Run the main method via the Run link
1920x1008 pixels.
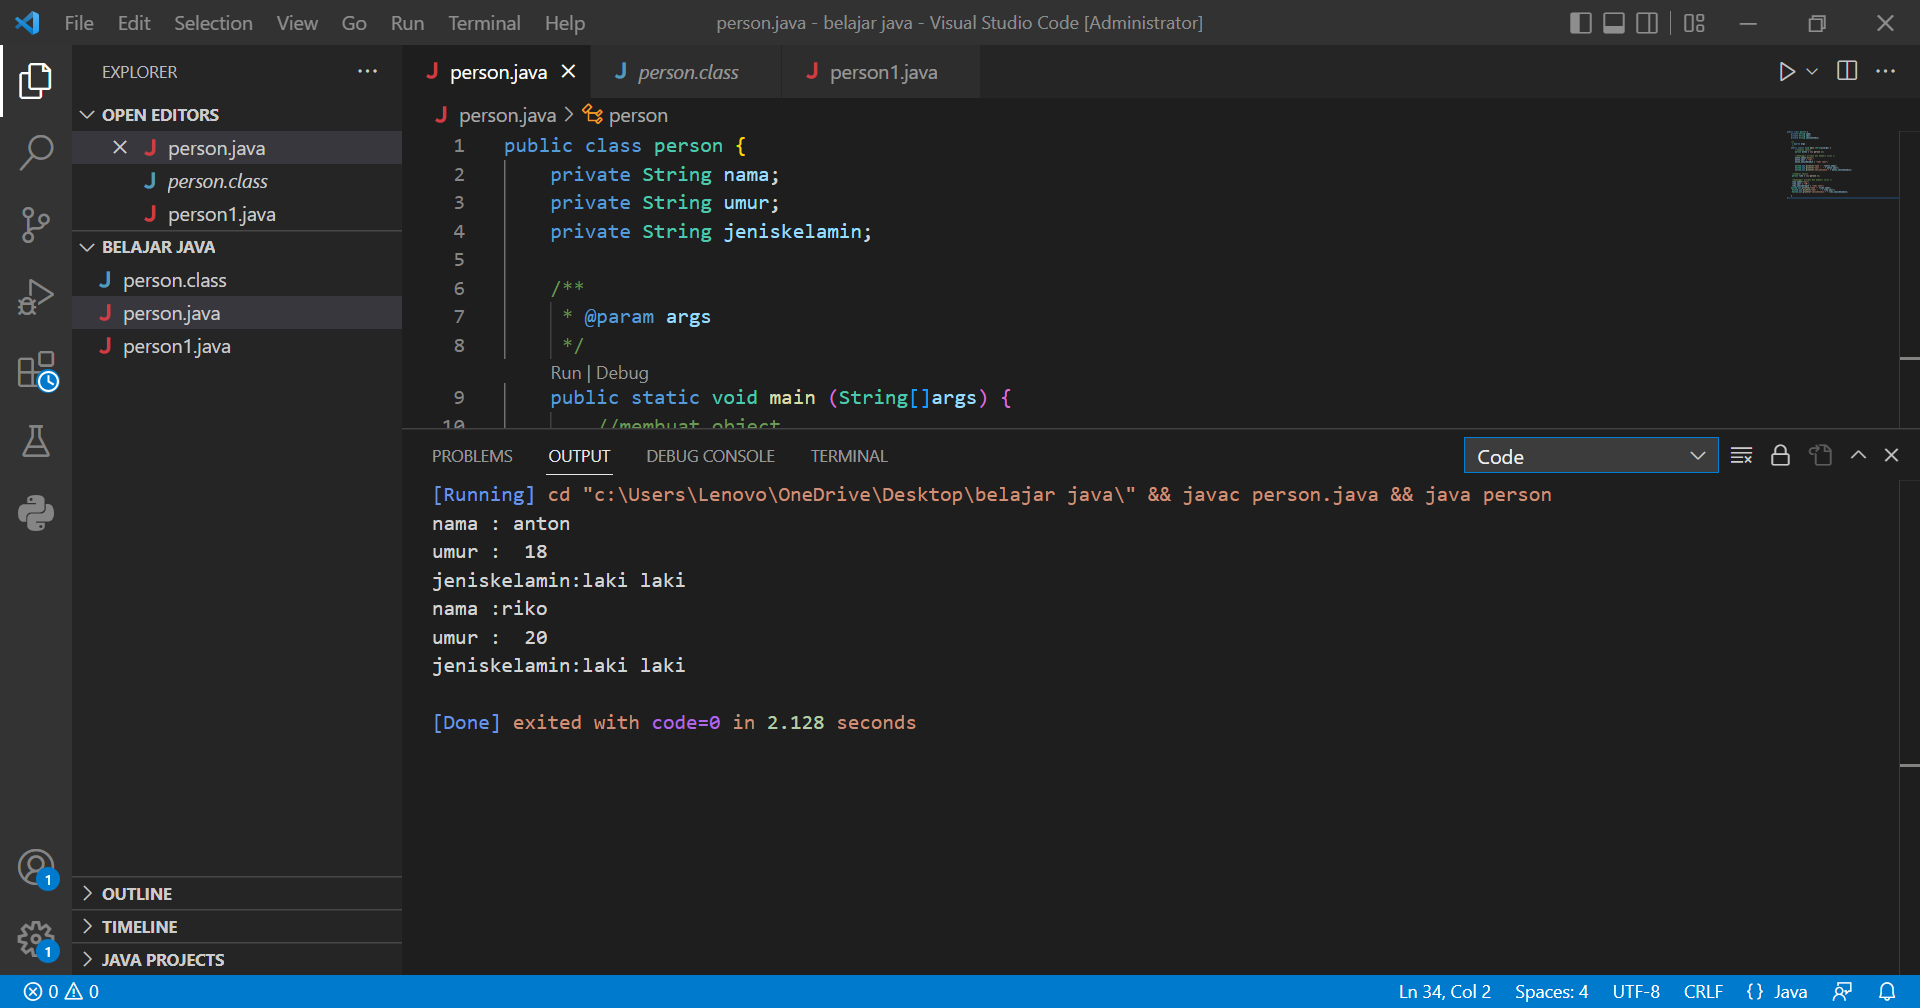click(x=565, y=372)
